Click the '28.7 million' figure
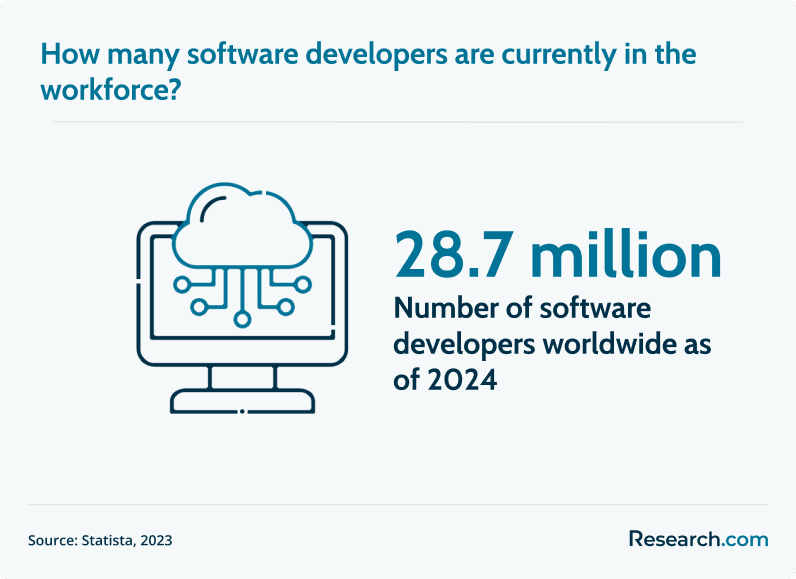 tap(557, 255)
